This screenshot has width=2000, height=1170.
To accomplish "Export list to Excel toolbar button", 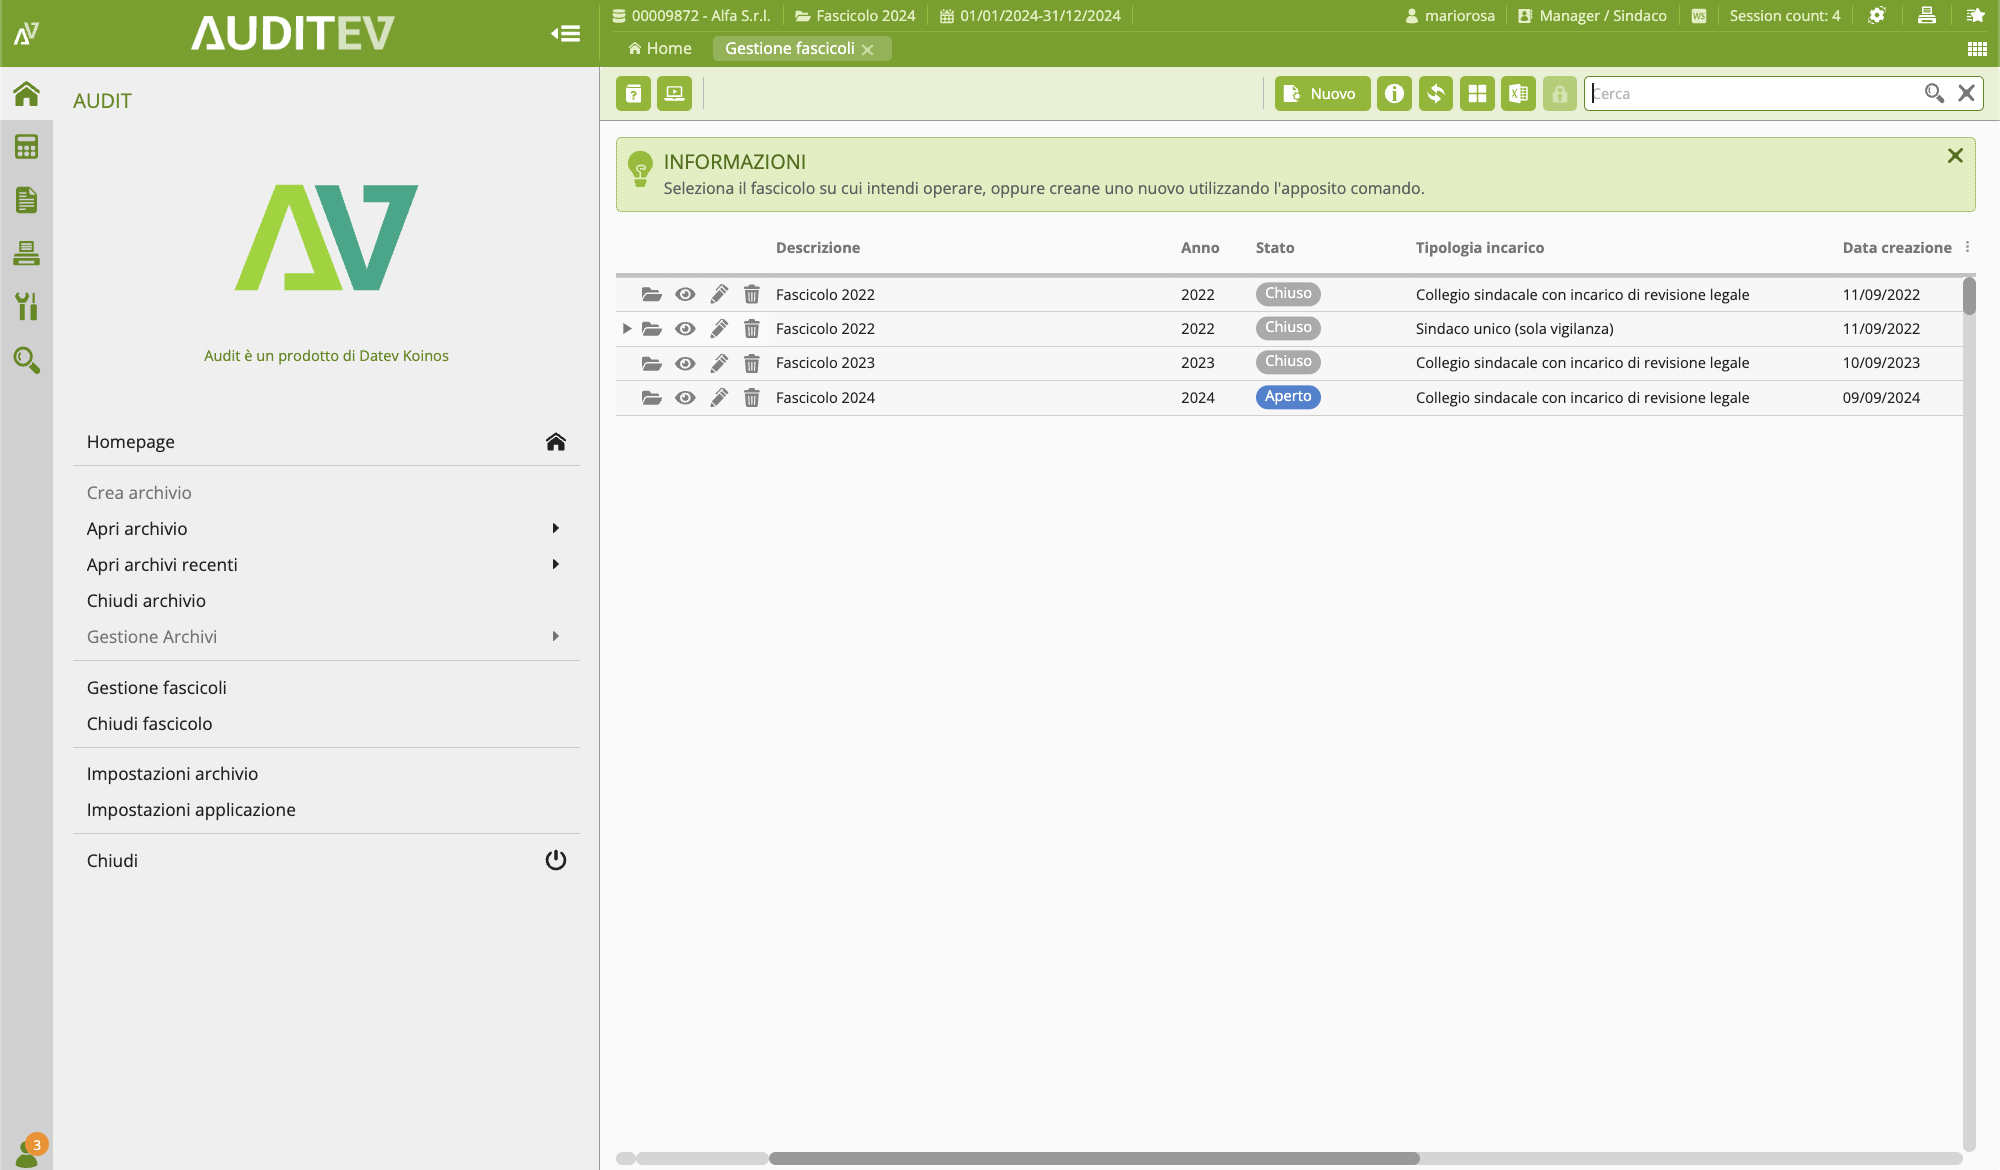I will point(1518,94).
